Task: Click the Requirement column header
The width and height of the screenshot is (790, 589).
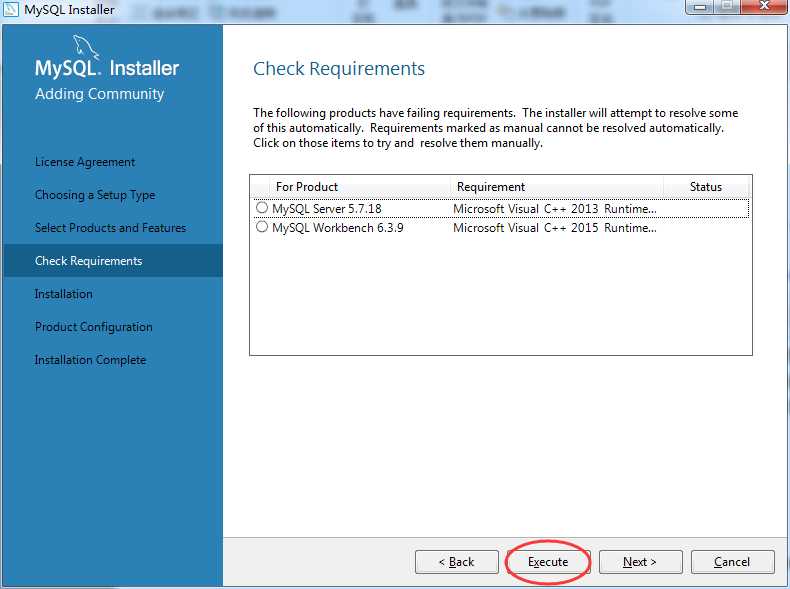Action: click(x=556, y=187)
